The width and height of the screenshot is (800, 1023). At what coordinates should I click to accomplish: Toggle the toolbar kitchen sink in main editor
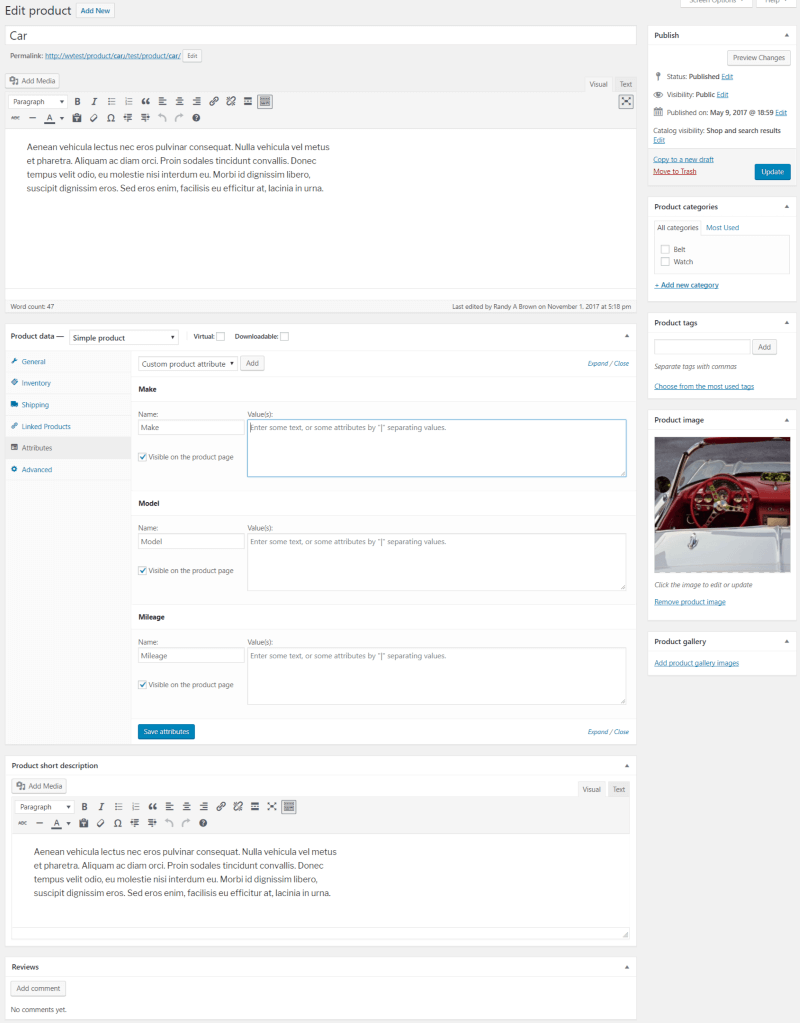(264, 102)
